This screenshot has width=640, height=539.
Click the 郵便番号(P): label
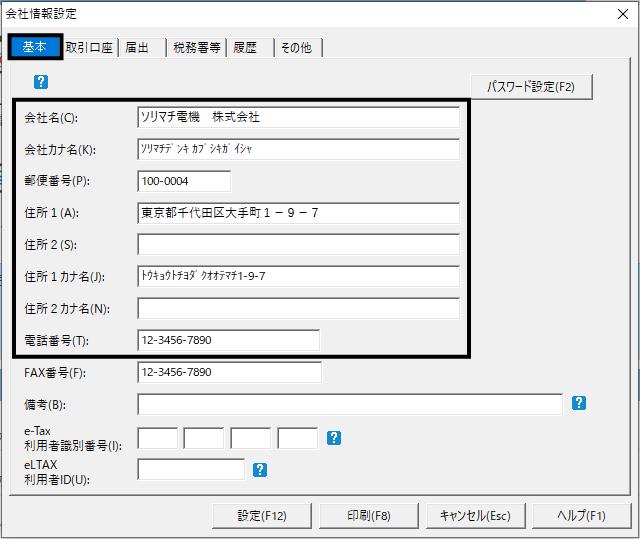(x=57, y=181)
